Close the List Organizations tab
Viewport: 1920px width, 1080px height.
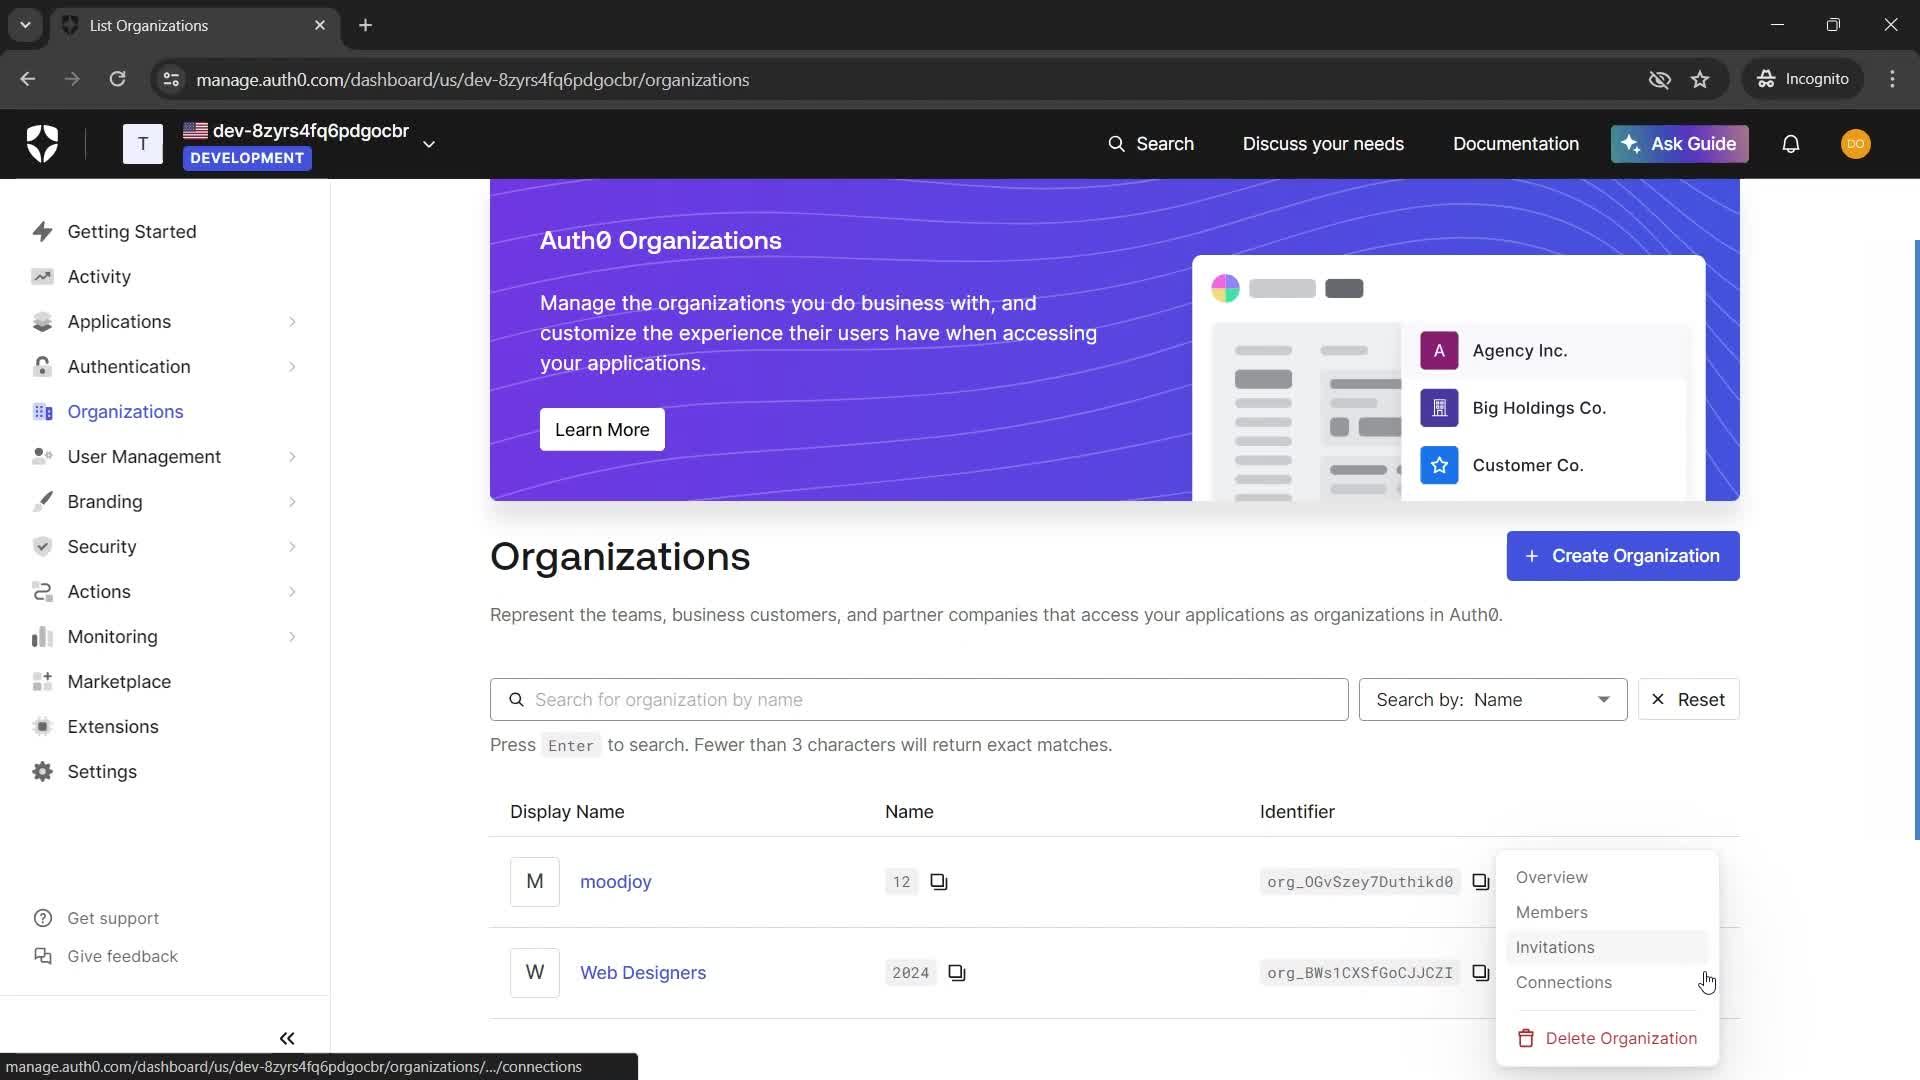320,25
